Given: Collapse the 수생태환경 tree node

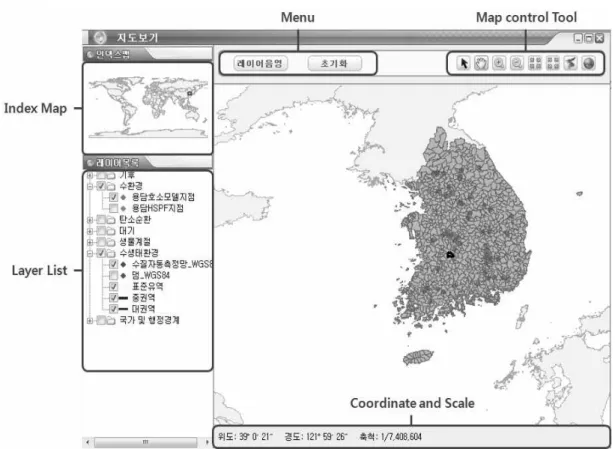Looking at the screenshot, I should coord(90,254).
